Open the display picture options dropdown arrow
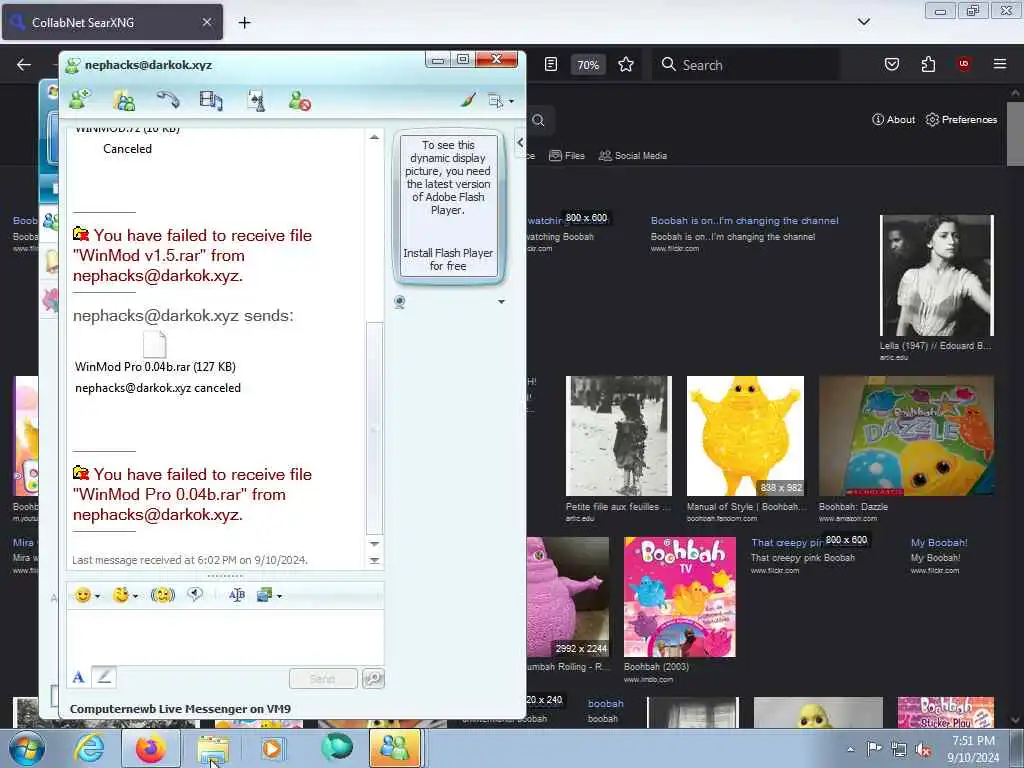The width and height of the screenshot is (1024, 768). [502, 302]
